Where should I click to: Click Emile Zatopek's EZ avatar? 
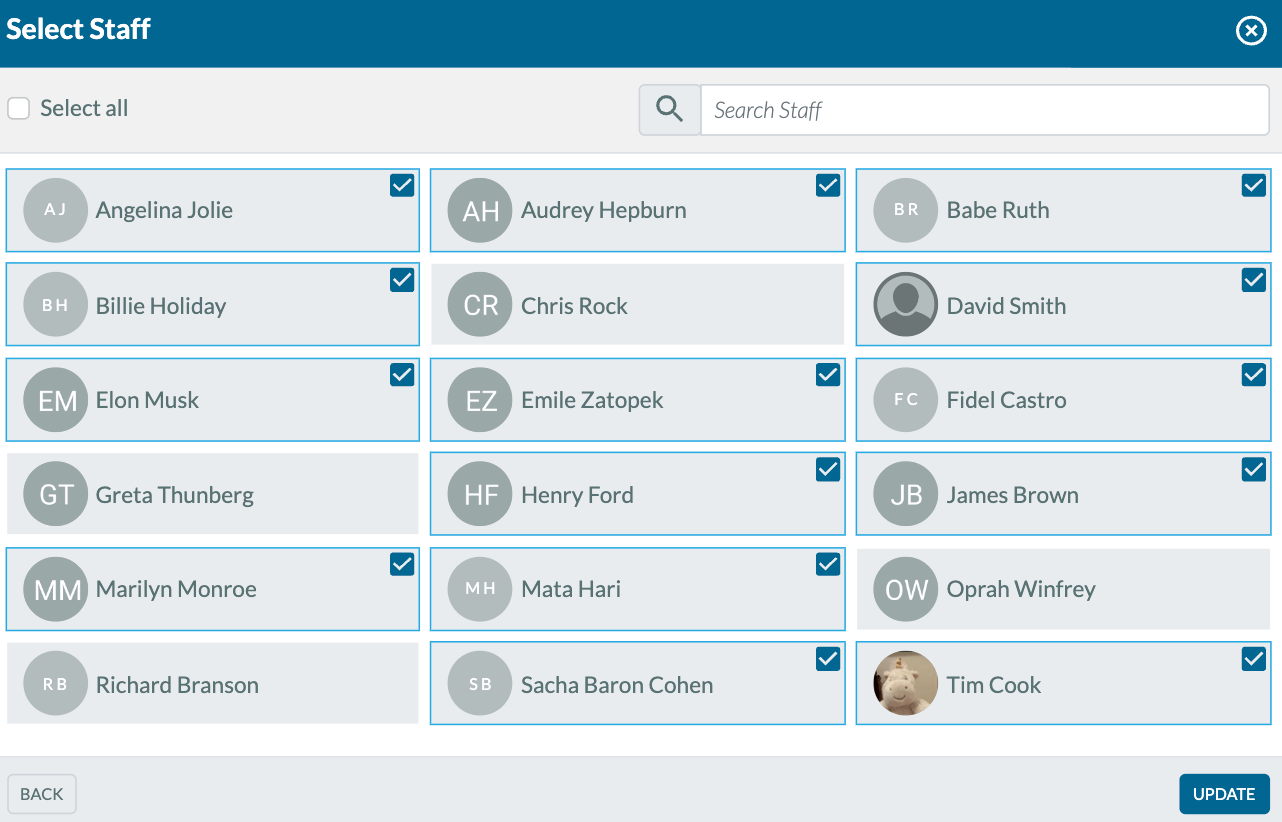coord(480,400)
